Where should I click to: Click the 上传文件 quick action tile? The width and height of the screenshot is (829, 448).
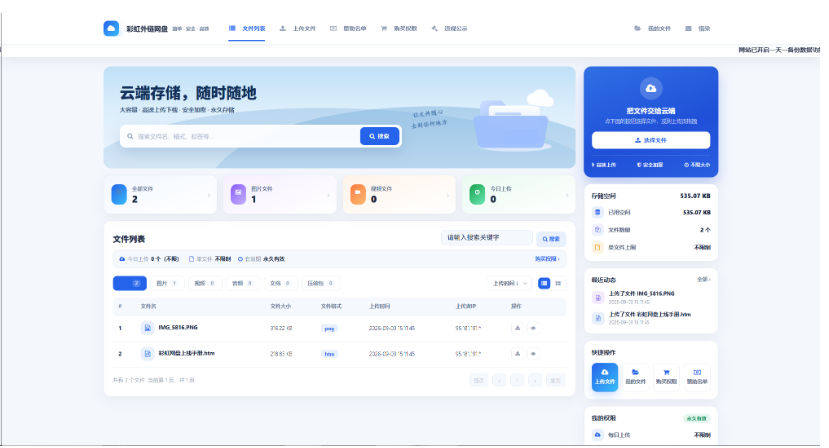605,377
